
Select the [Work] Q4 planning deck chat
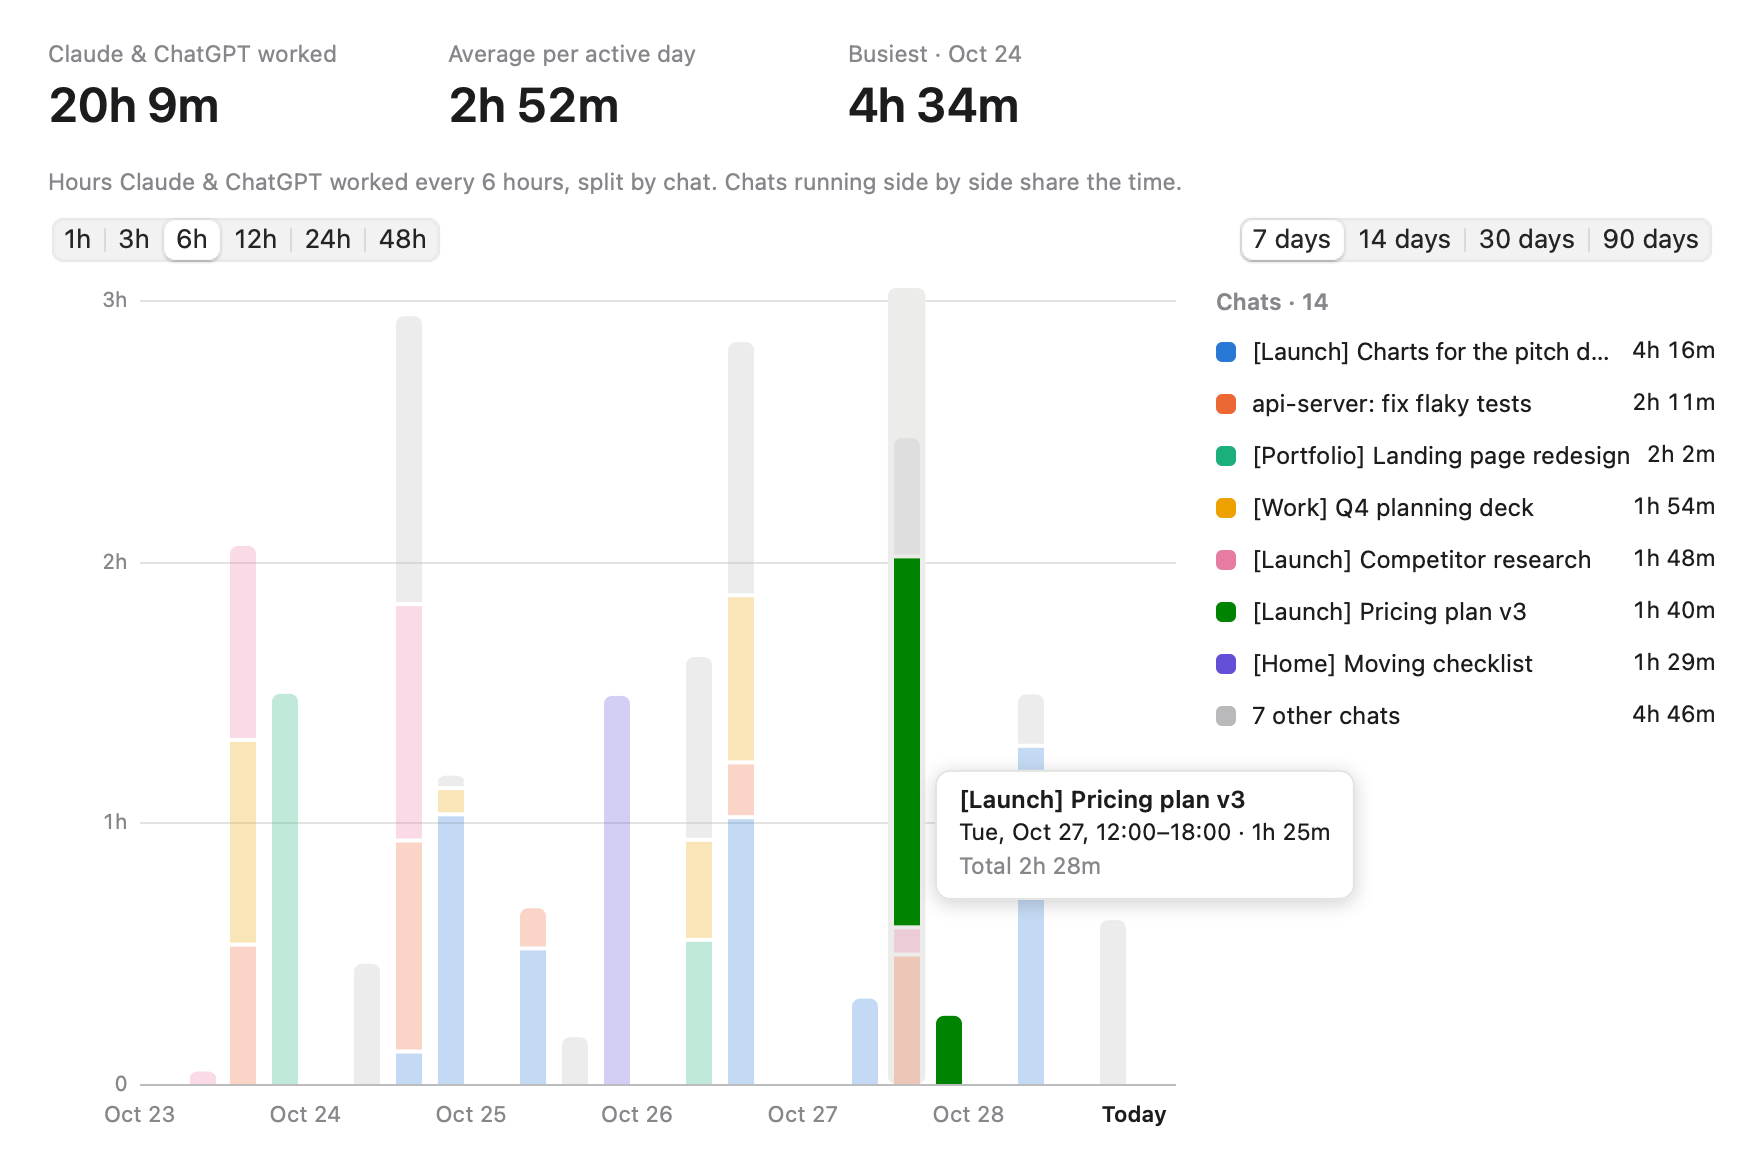coord(1465,508)
